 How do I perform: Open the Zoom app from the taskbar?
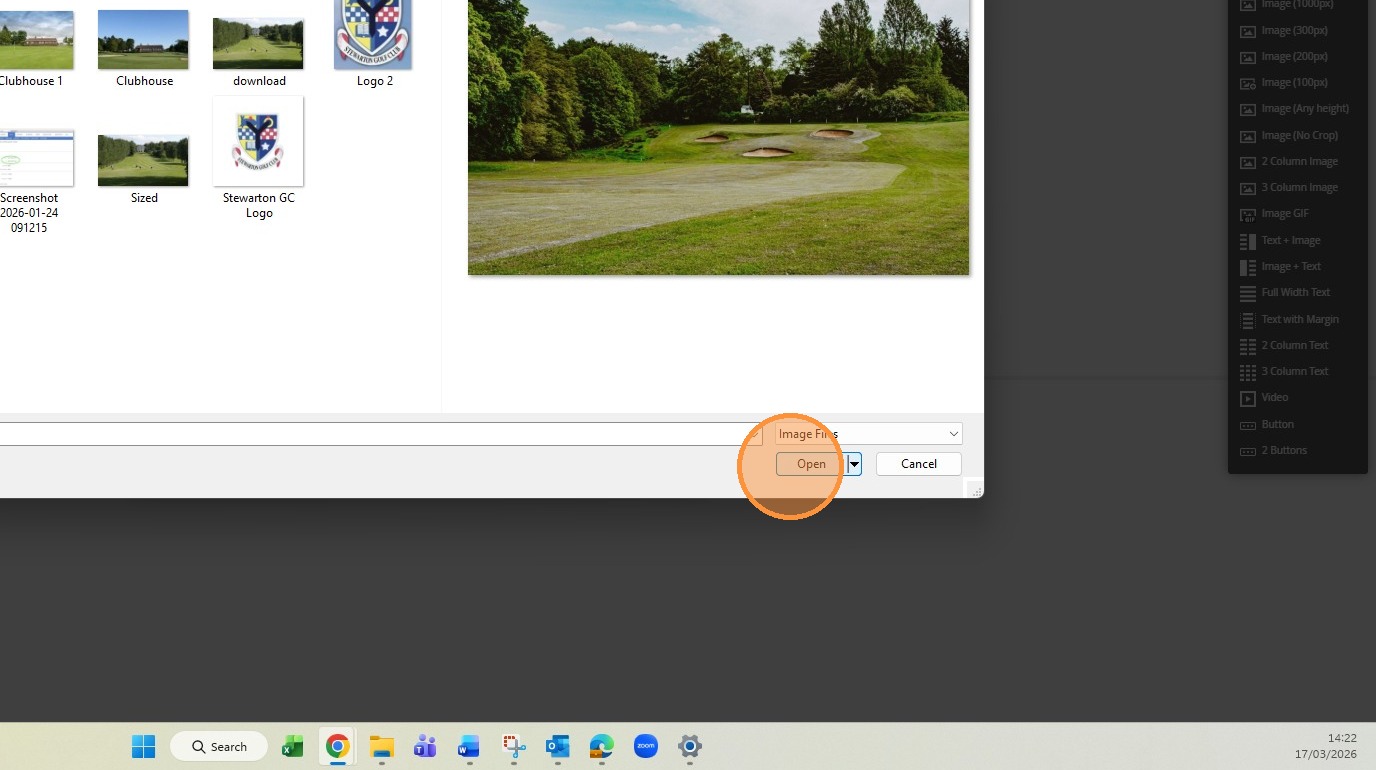[646, 746]
